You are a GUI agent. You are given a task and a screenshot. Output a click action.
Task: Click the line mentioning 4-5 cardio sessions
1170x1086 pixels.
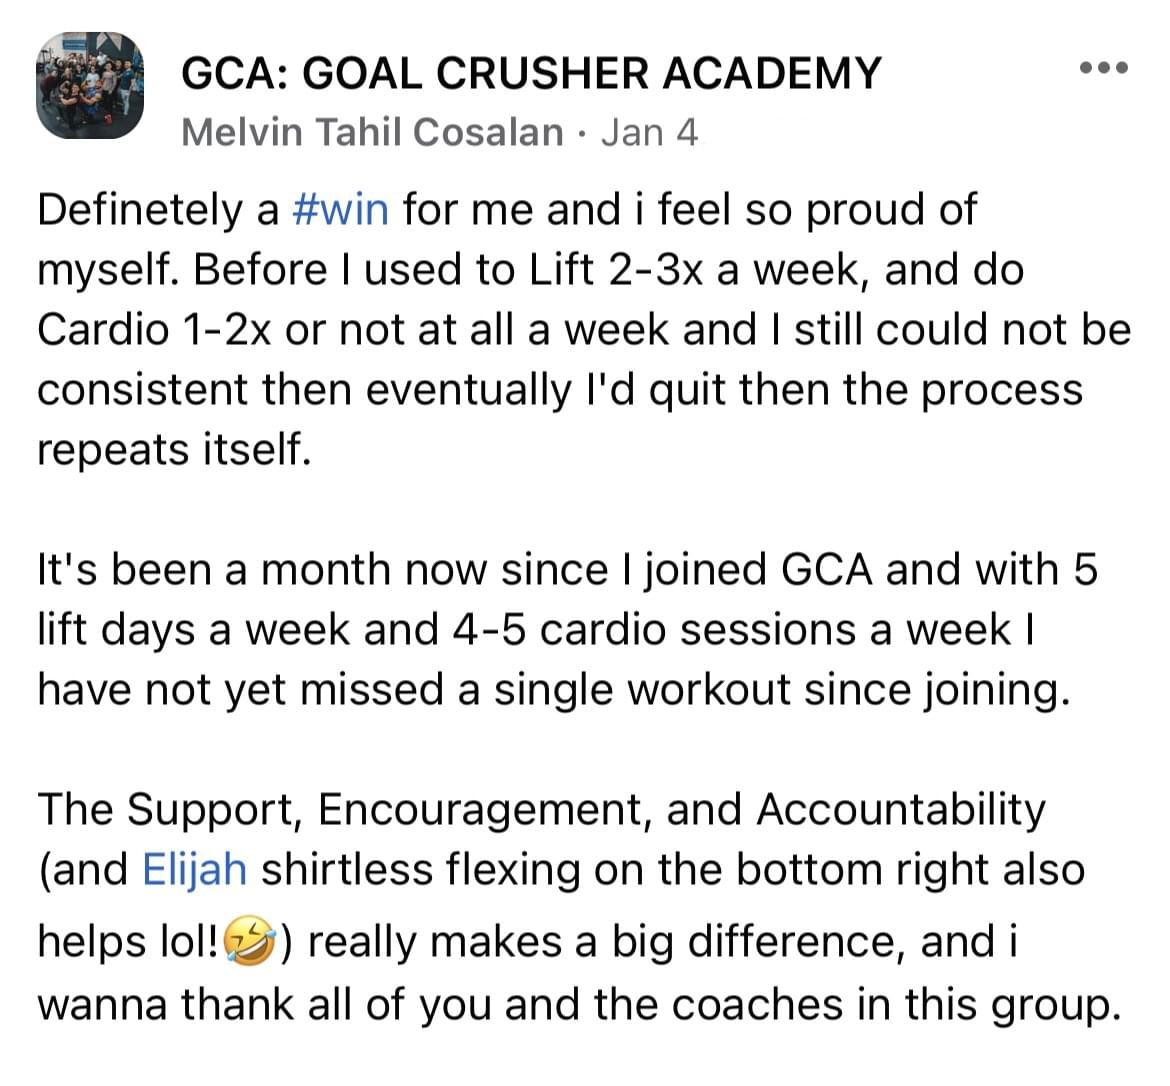click(536, 630)
